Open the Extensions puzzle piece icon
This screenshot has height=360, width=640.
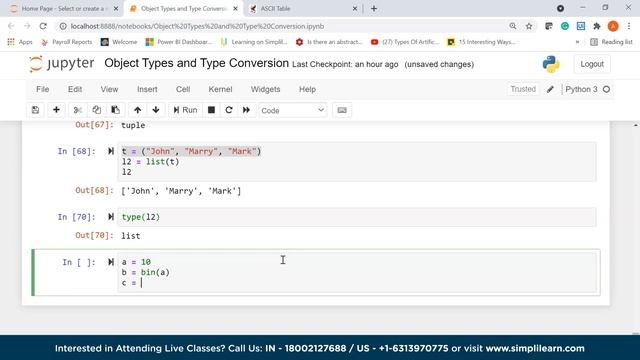click(x=597, y=26)
